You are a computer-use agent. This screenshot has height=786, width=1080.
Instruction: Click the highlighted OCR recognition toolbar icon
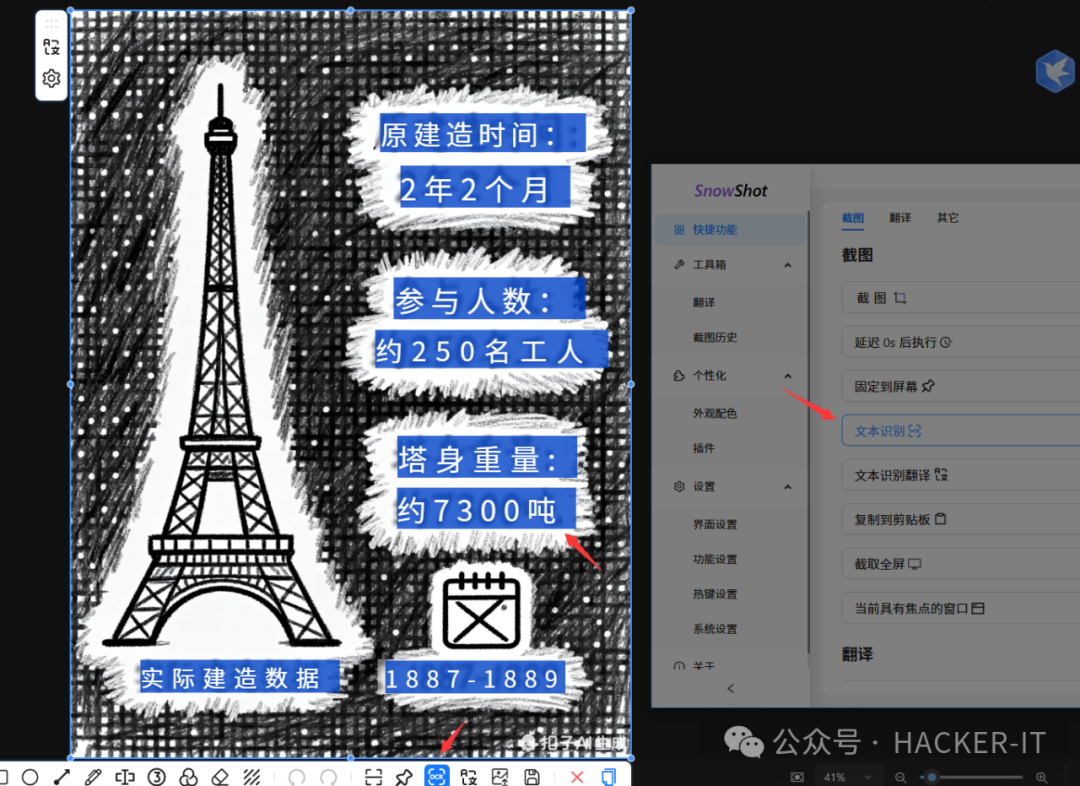click(436, 777)
